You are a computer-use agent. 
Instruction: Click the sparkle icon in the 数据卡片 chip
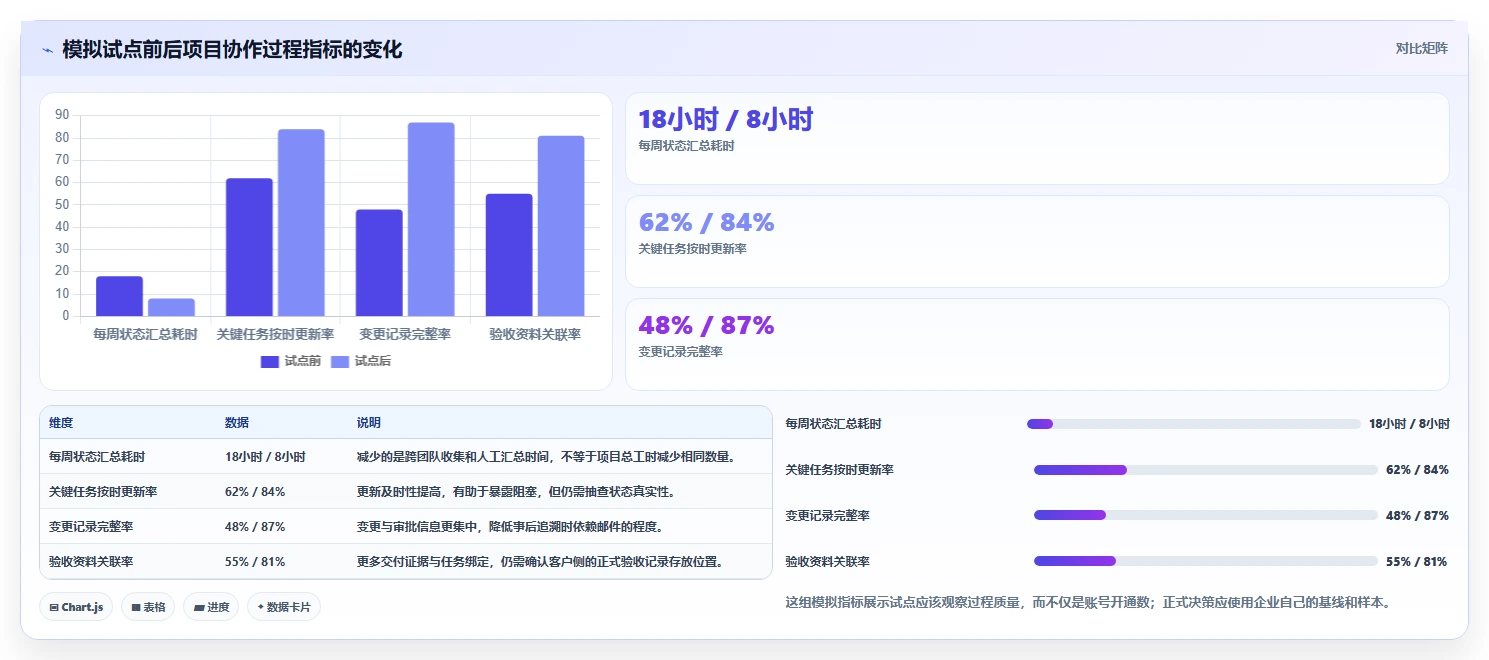[x=261, y=607]
